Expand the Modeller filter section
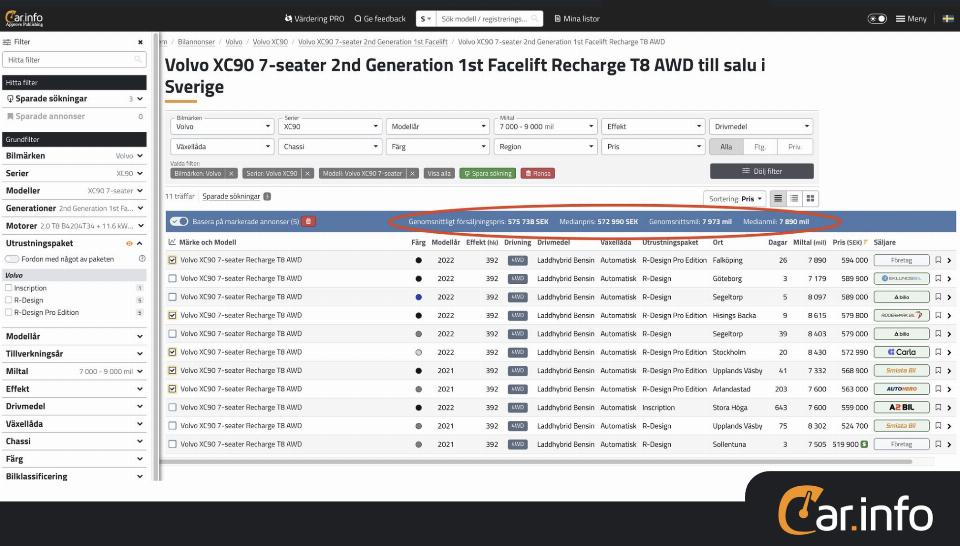Image resolution: width=960 pixels, height=546 pixels. (74, 190)
